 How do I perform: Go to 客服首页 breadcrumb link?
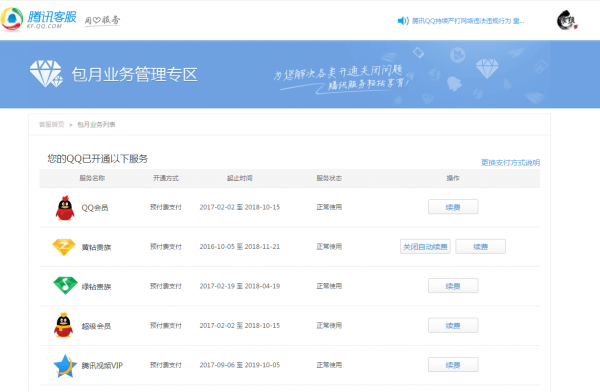pyautogui.click(x=52, y=124)
